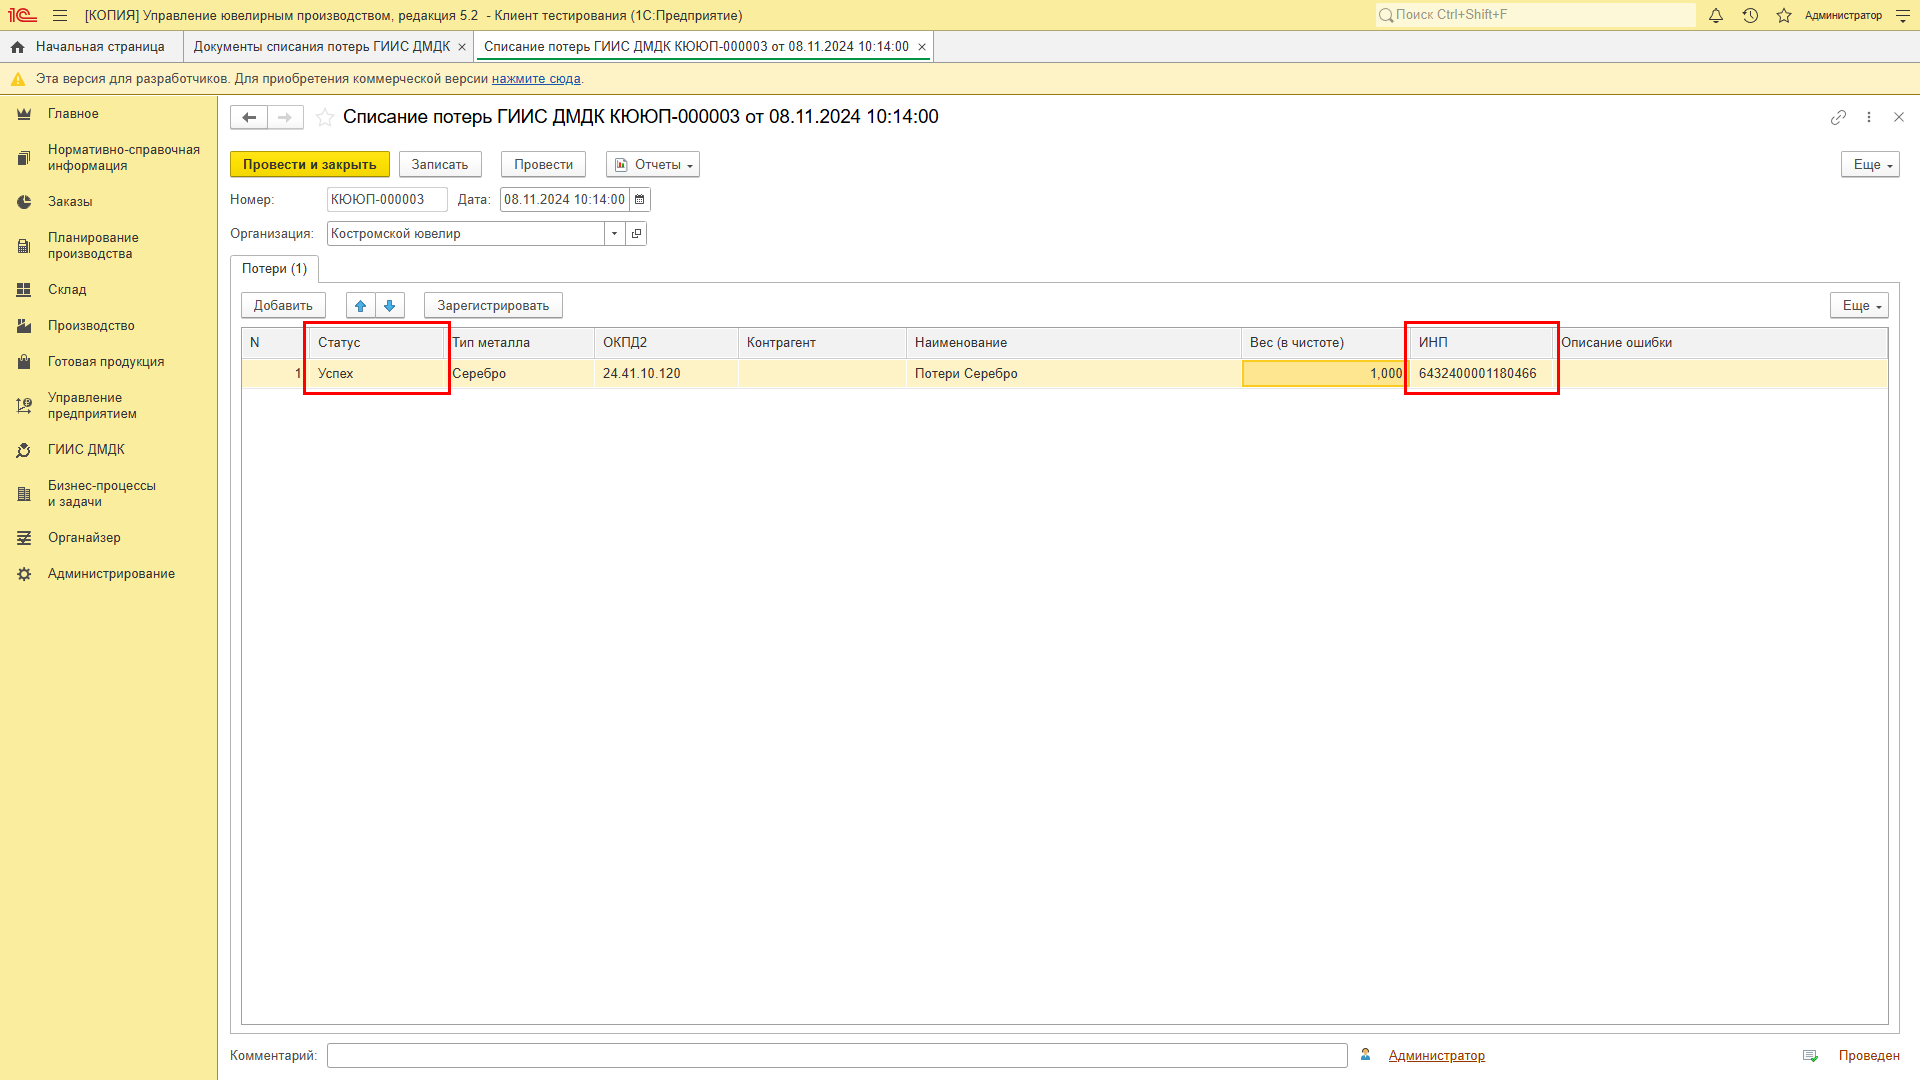Open Заказы section in sidebar
The height and width of the screenshot is (1080, 1920).
click(70, 202)
